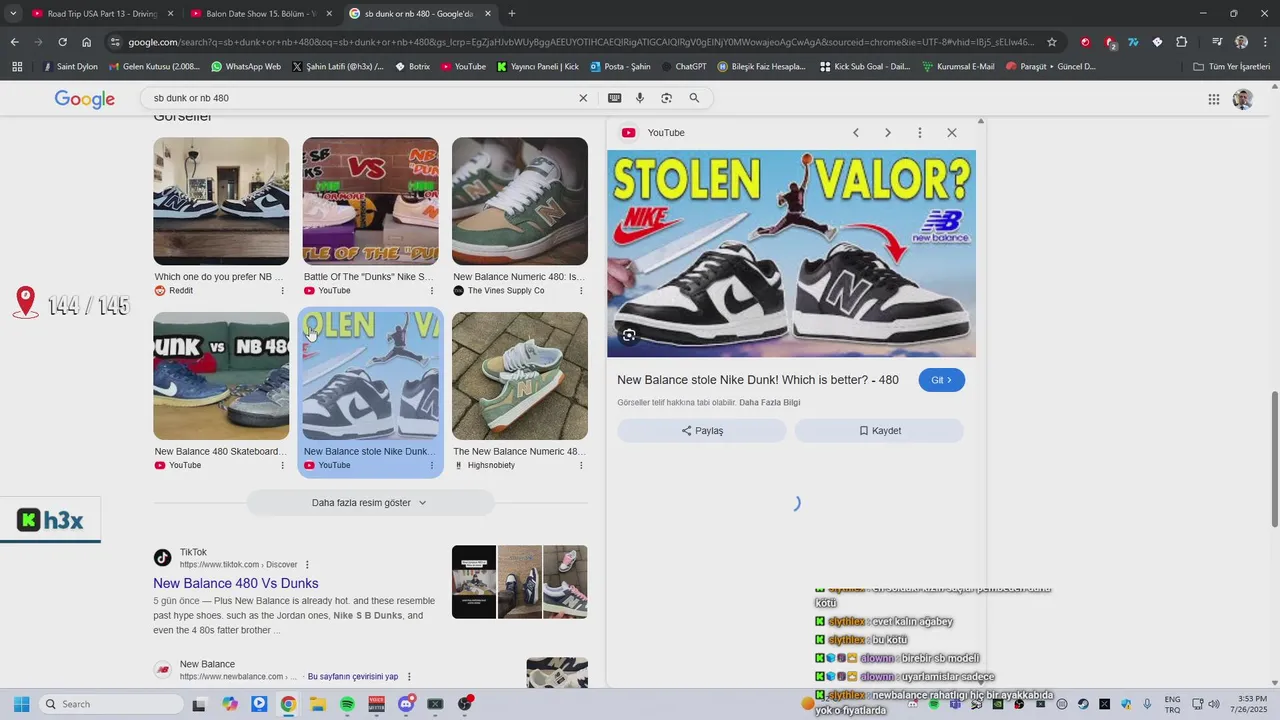Open the Yayıncı Paneli | Kick bookmark

click(x=537, y=67)
